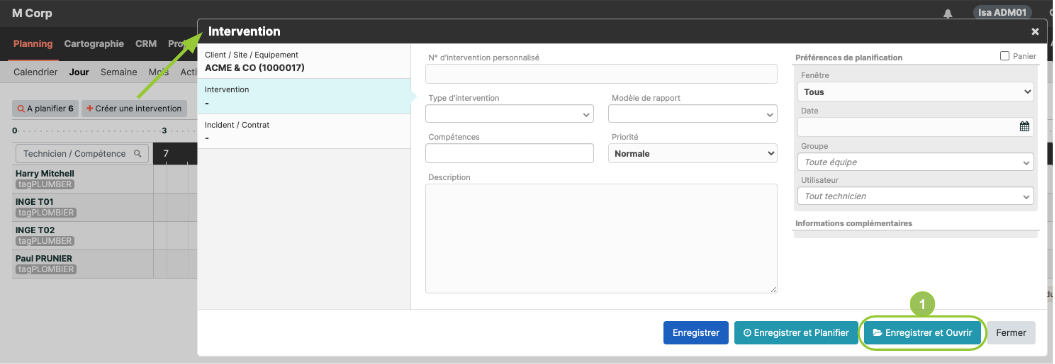Screen dimensions: 1055x364
Task: Select the Jour view
Action: 79,72
